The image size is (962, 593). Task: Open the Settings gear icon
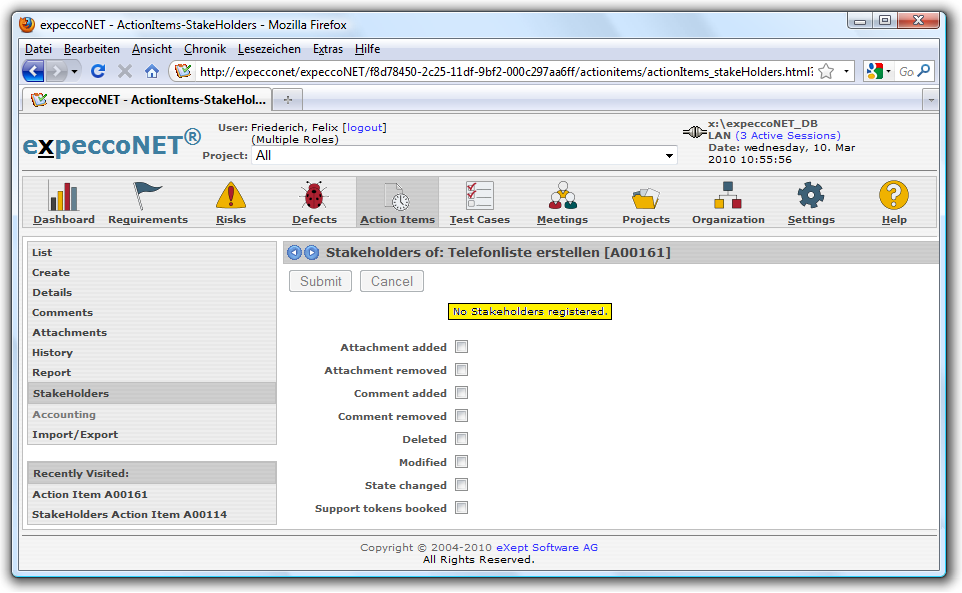(810, 196)
